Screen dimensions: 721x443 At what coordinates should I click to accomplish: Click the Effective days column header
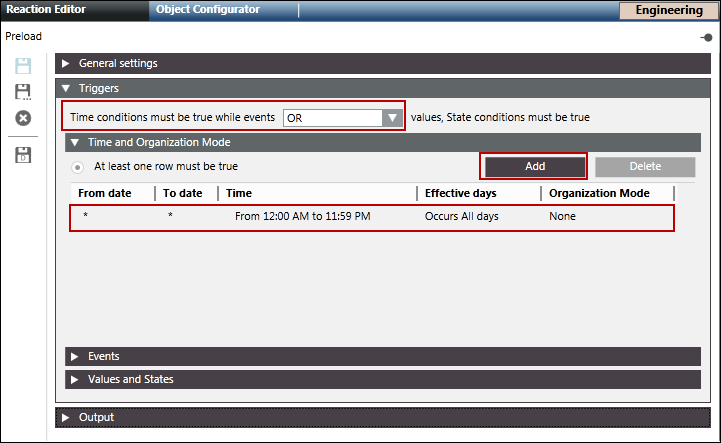[x=460, y=193]
